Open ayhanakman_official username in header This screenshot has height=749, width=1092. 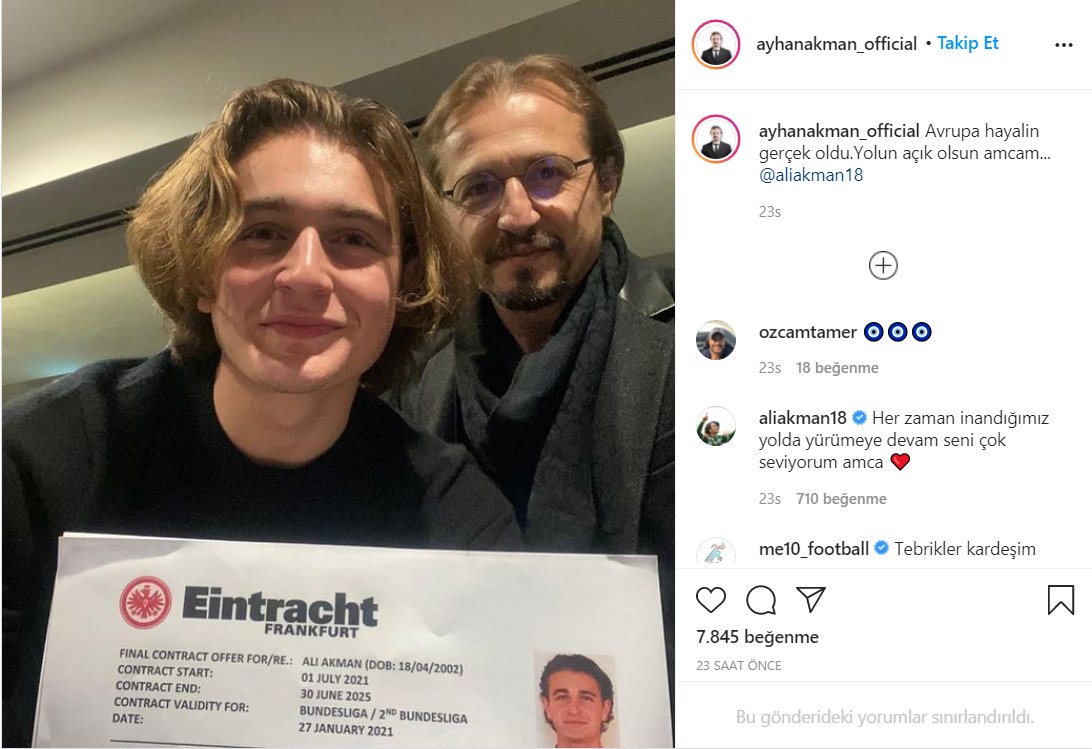[x=836, y=44]
